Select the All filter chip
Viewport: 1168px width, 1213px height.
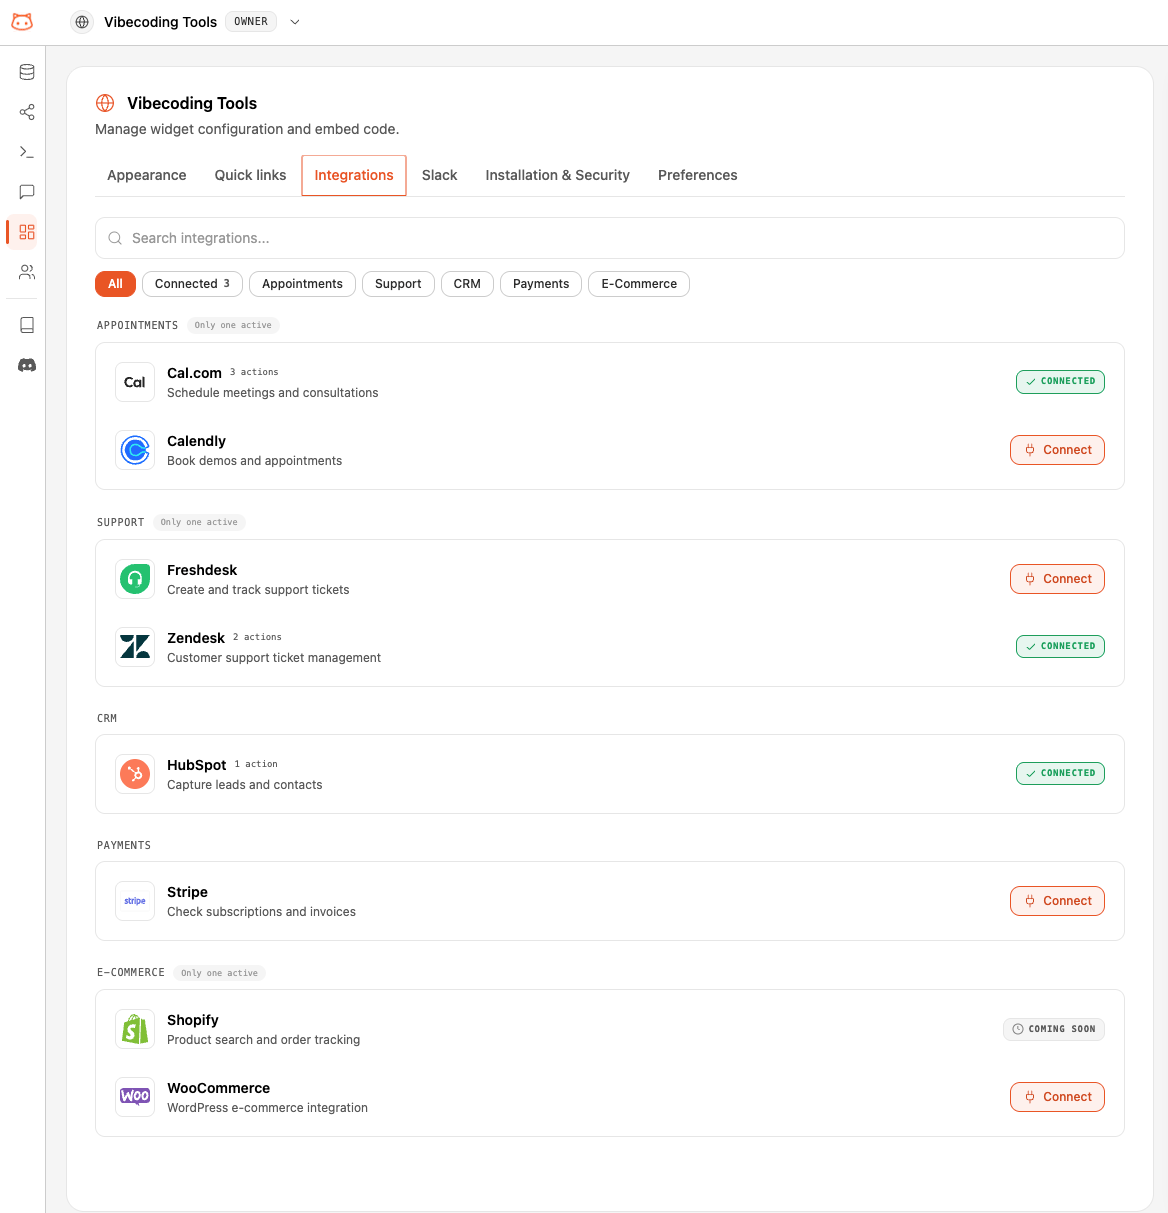(115, 284)
